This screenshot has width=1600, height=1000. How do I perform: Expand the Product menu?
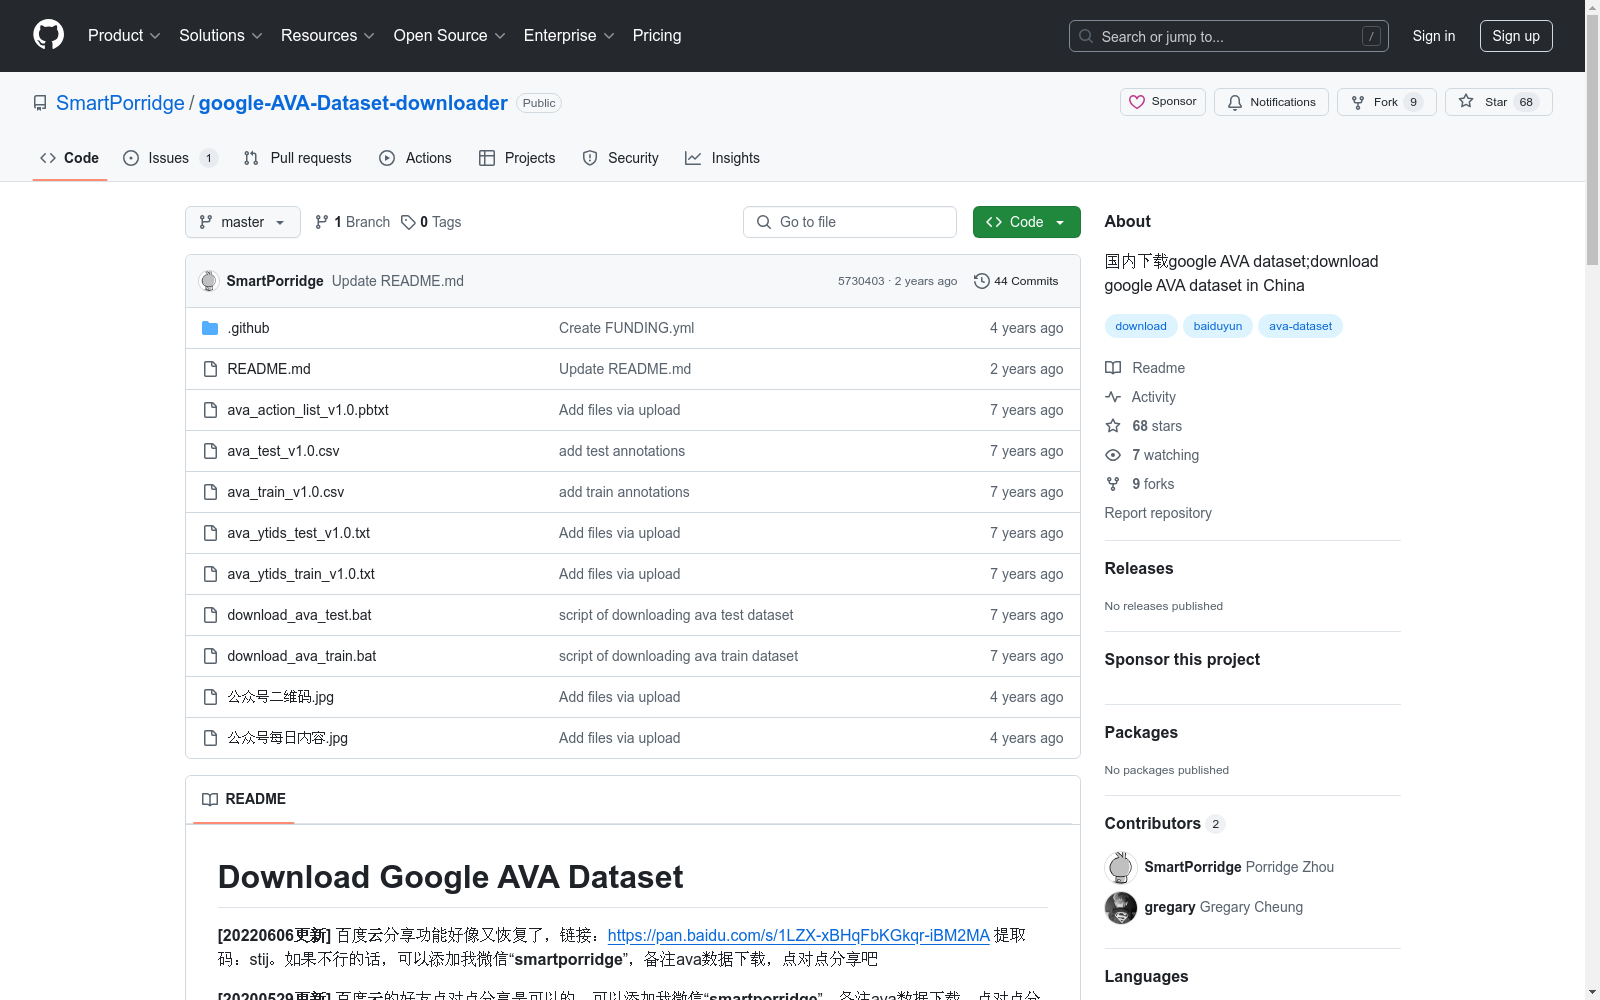point(124,35)
